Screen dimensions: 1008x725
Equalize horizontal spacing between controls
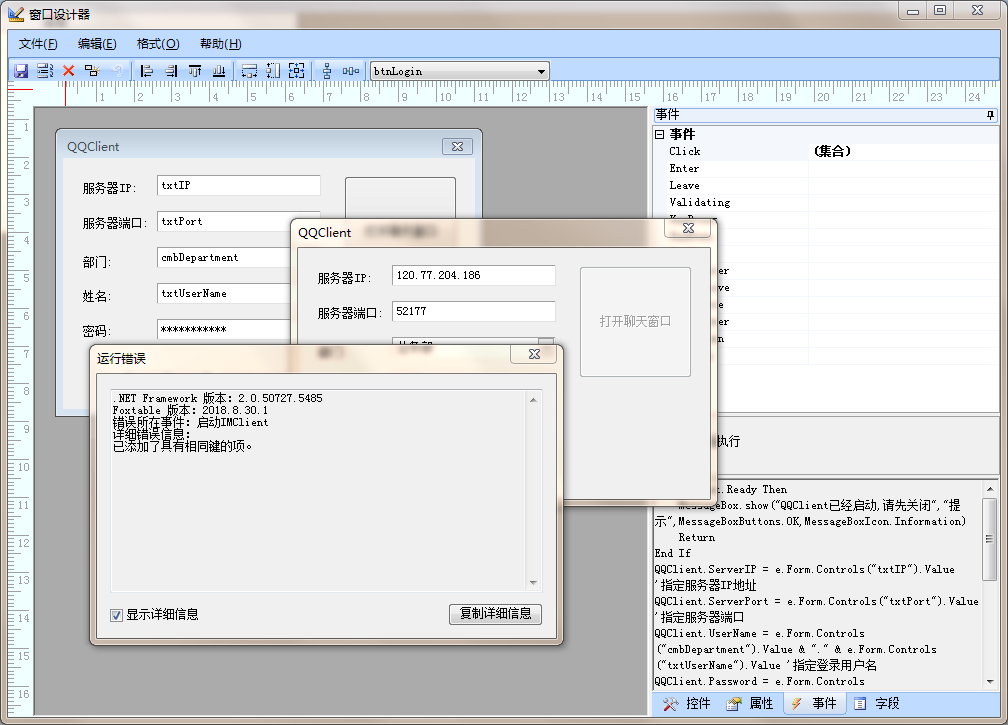coord(350,71)
